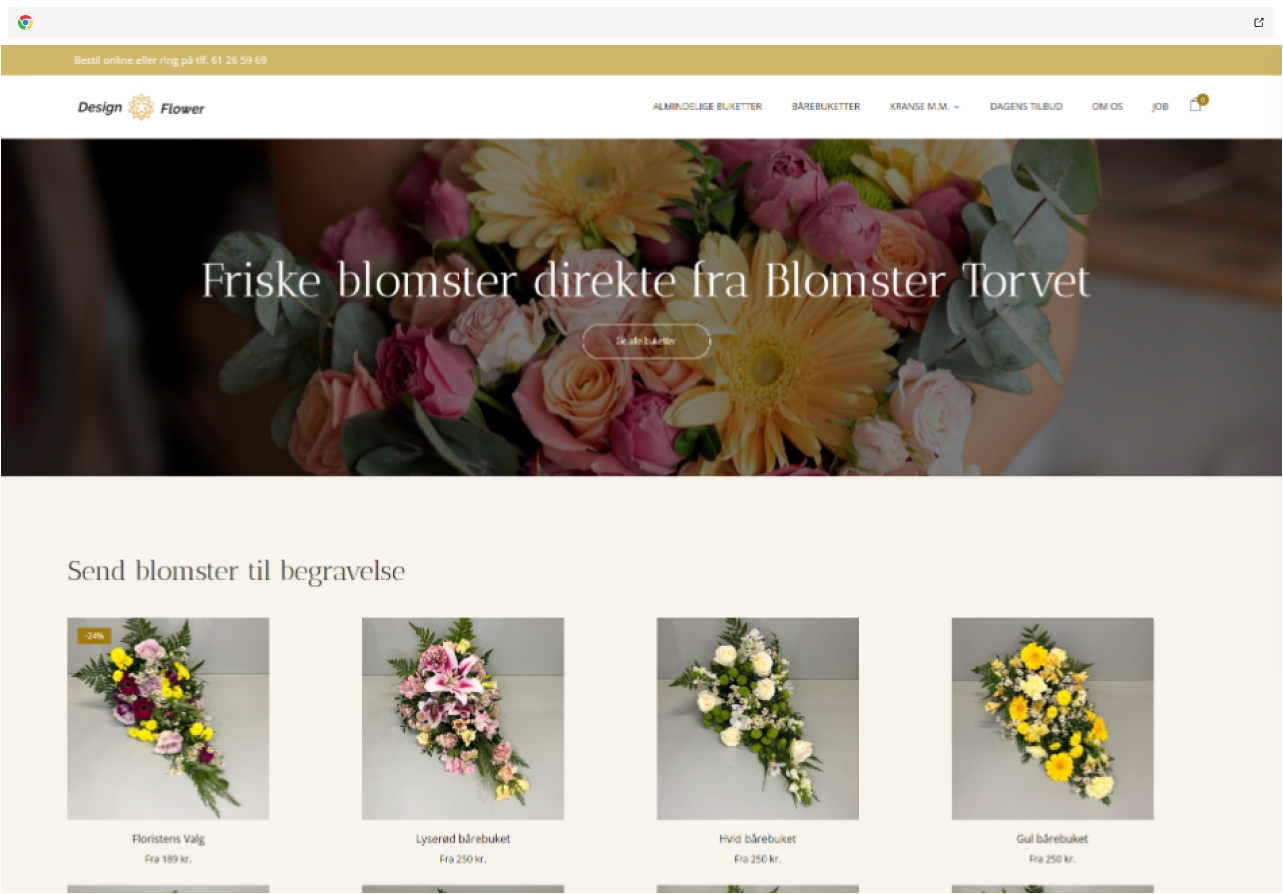
Task: Click phone number text in top banner
Action: (239, 60)
